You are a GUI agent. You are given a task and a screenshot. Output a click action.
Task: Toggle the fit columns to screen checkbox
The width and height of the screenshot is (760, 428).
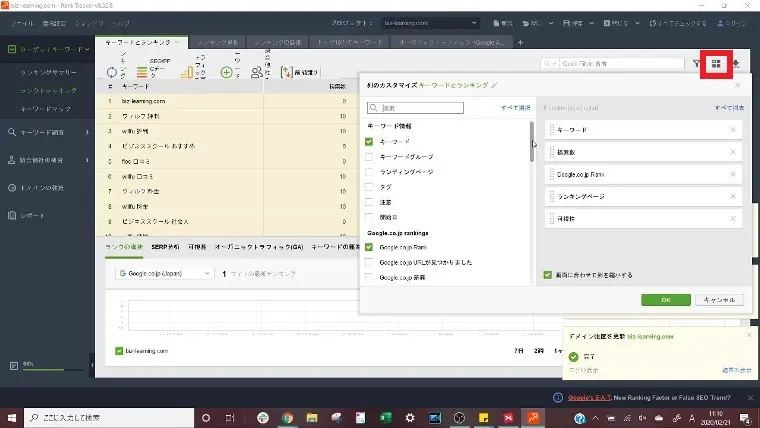(x=547, y=274)
